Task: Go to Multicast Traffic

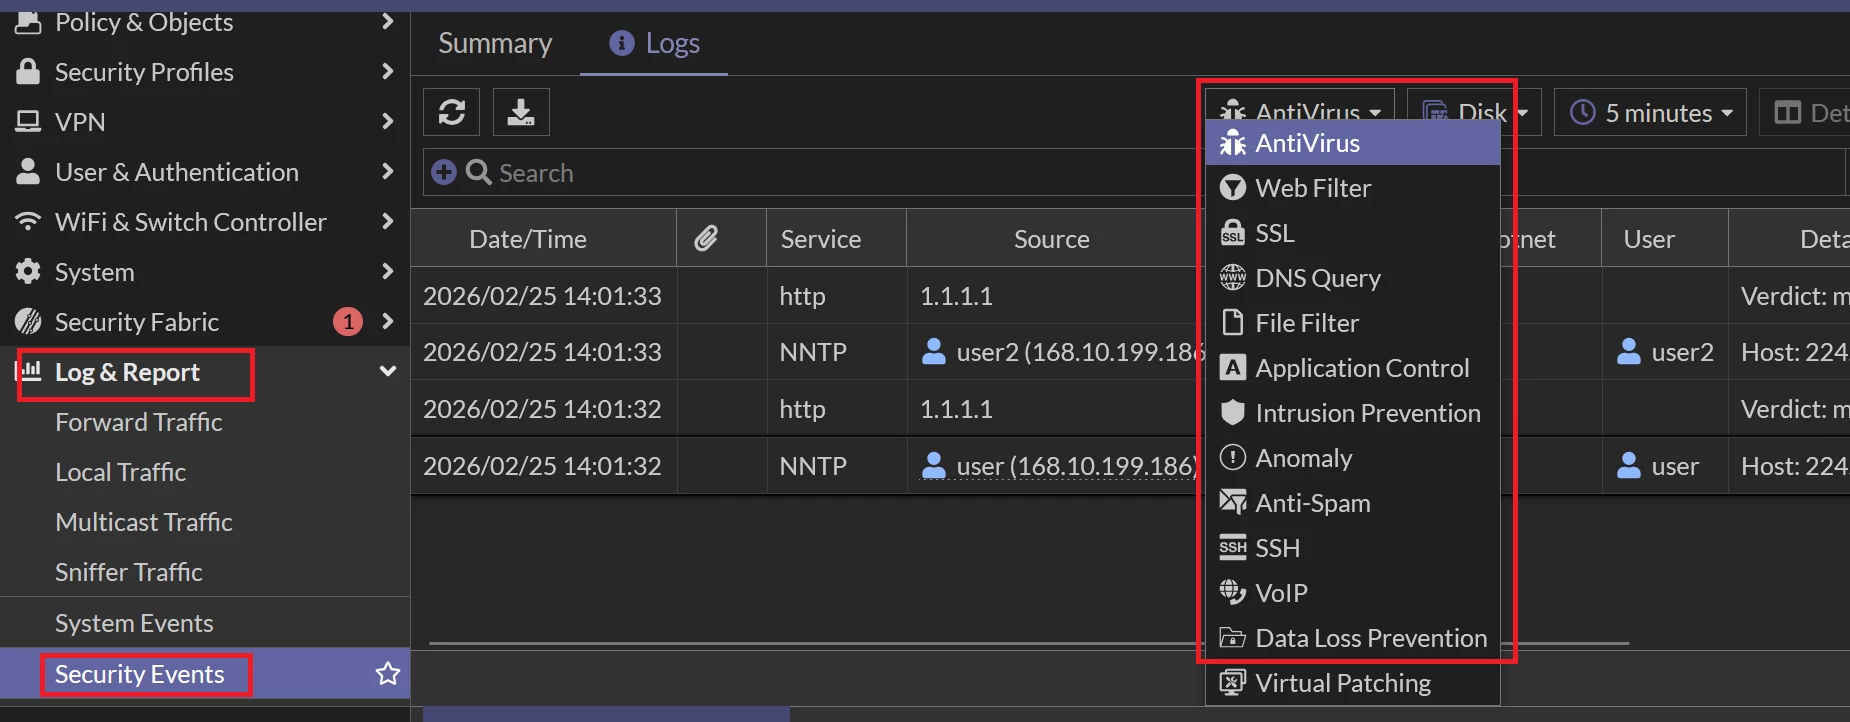Action: click(144, 522)
